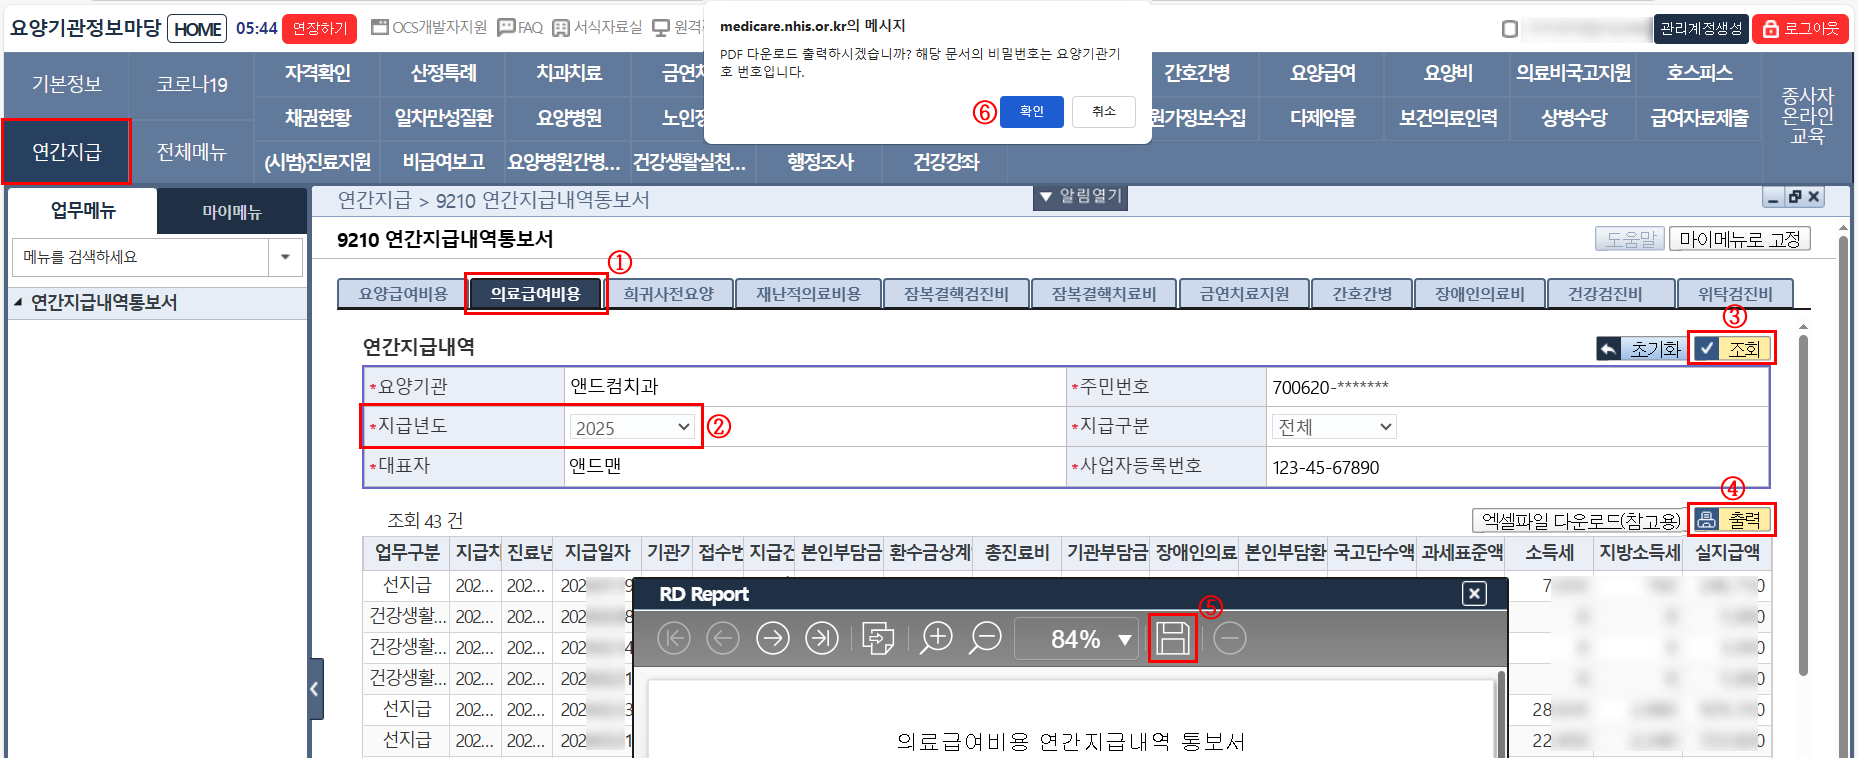Click the 엑셀파일 다운로드(참고용) button
The image size is (1858, 758).
[x=1580, y=521]
